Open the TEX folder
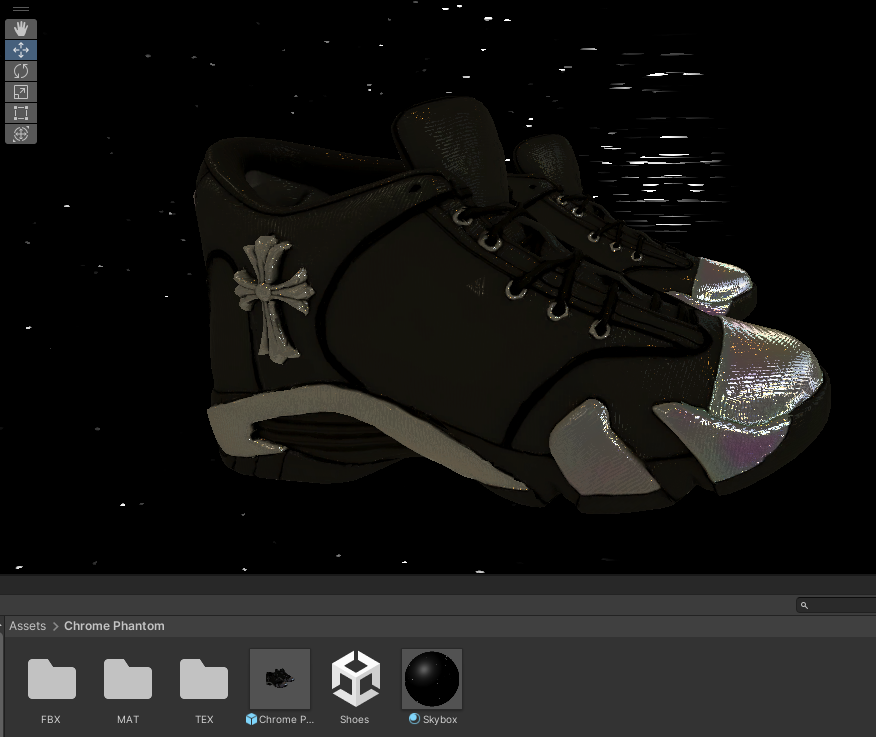This screenshot has height=737, width=876. point(204,679)
